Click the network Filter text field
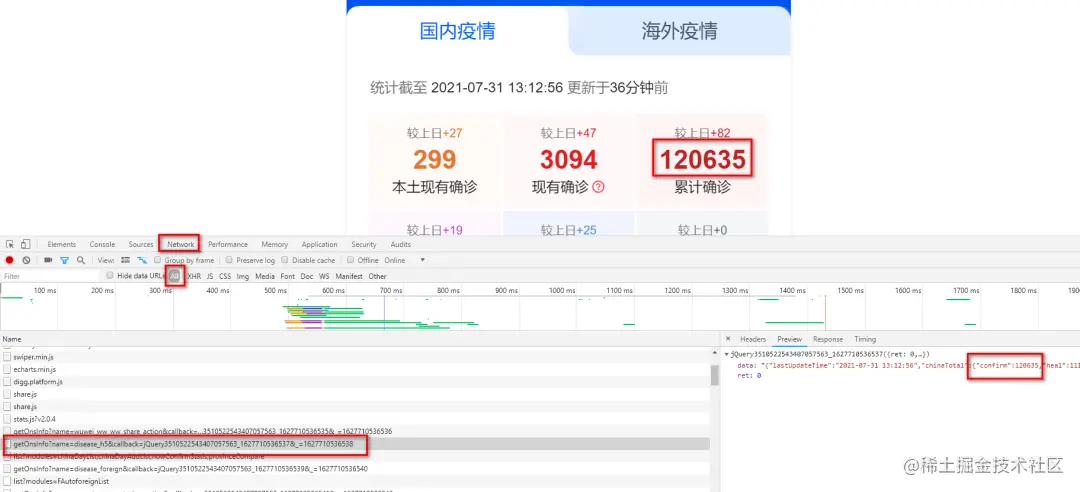This screenshot has height=492, width=1080. coord(50,276)
